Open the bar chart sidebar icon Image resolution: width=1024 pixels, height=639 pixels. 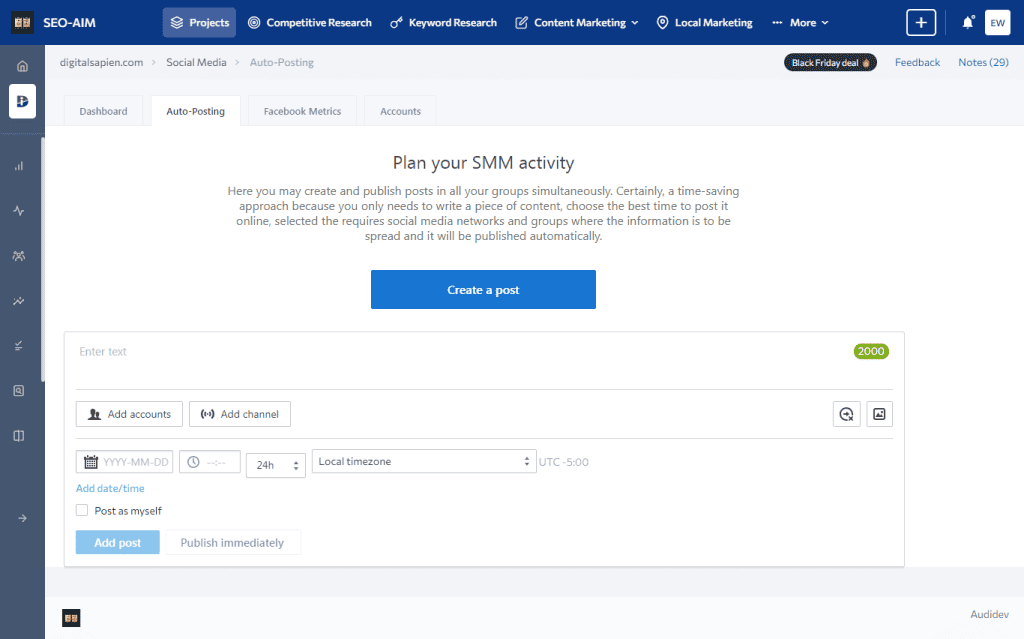tap(19, 166)
